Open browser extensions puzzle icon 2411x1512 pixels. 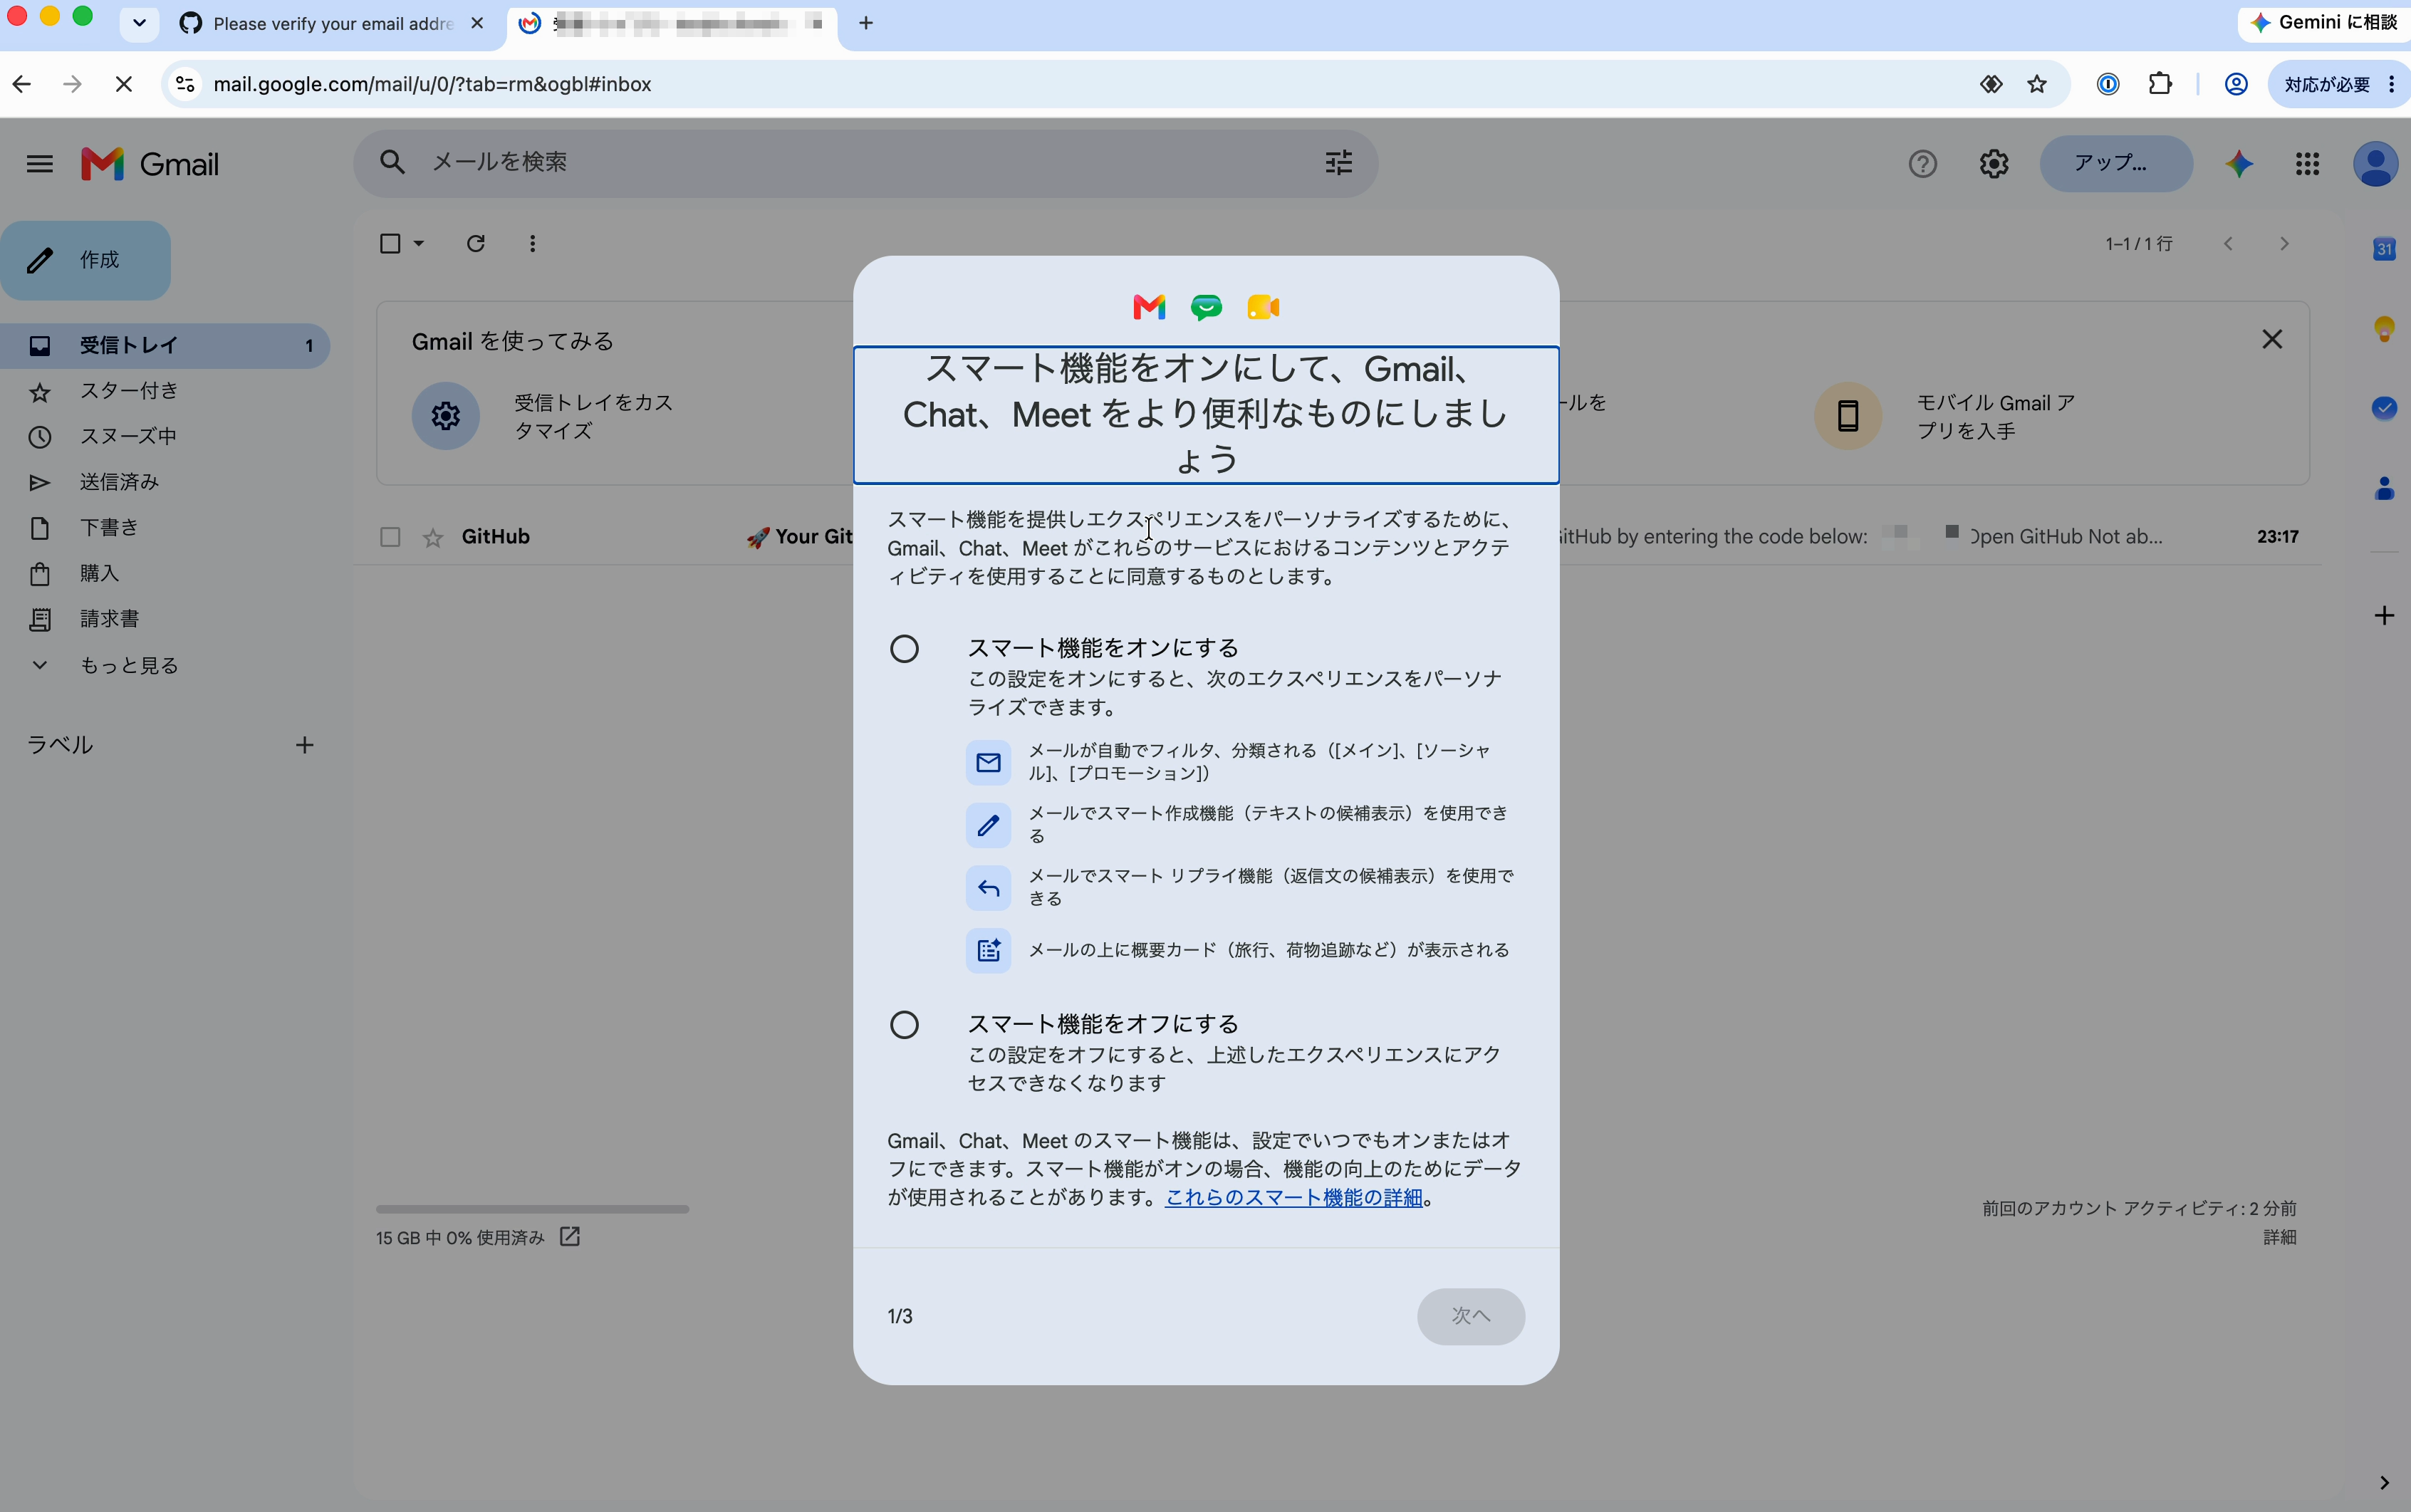(x=2160, y=84)
